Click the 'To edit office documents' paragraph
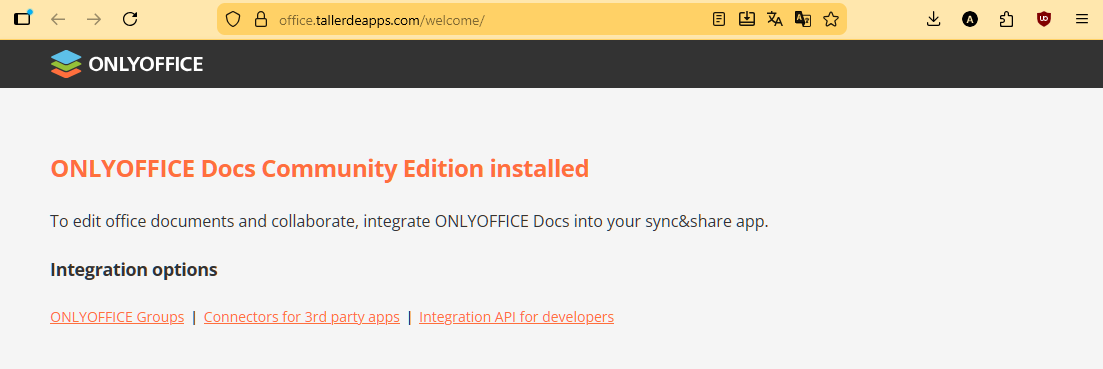Image resolution: width=1103 pixels, height=369 pixels. (x=409, y=221)
